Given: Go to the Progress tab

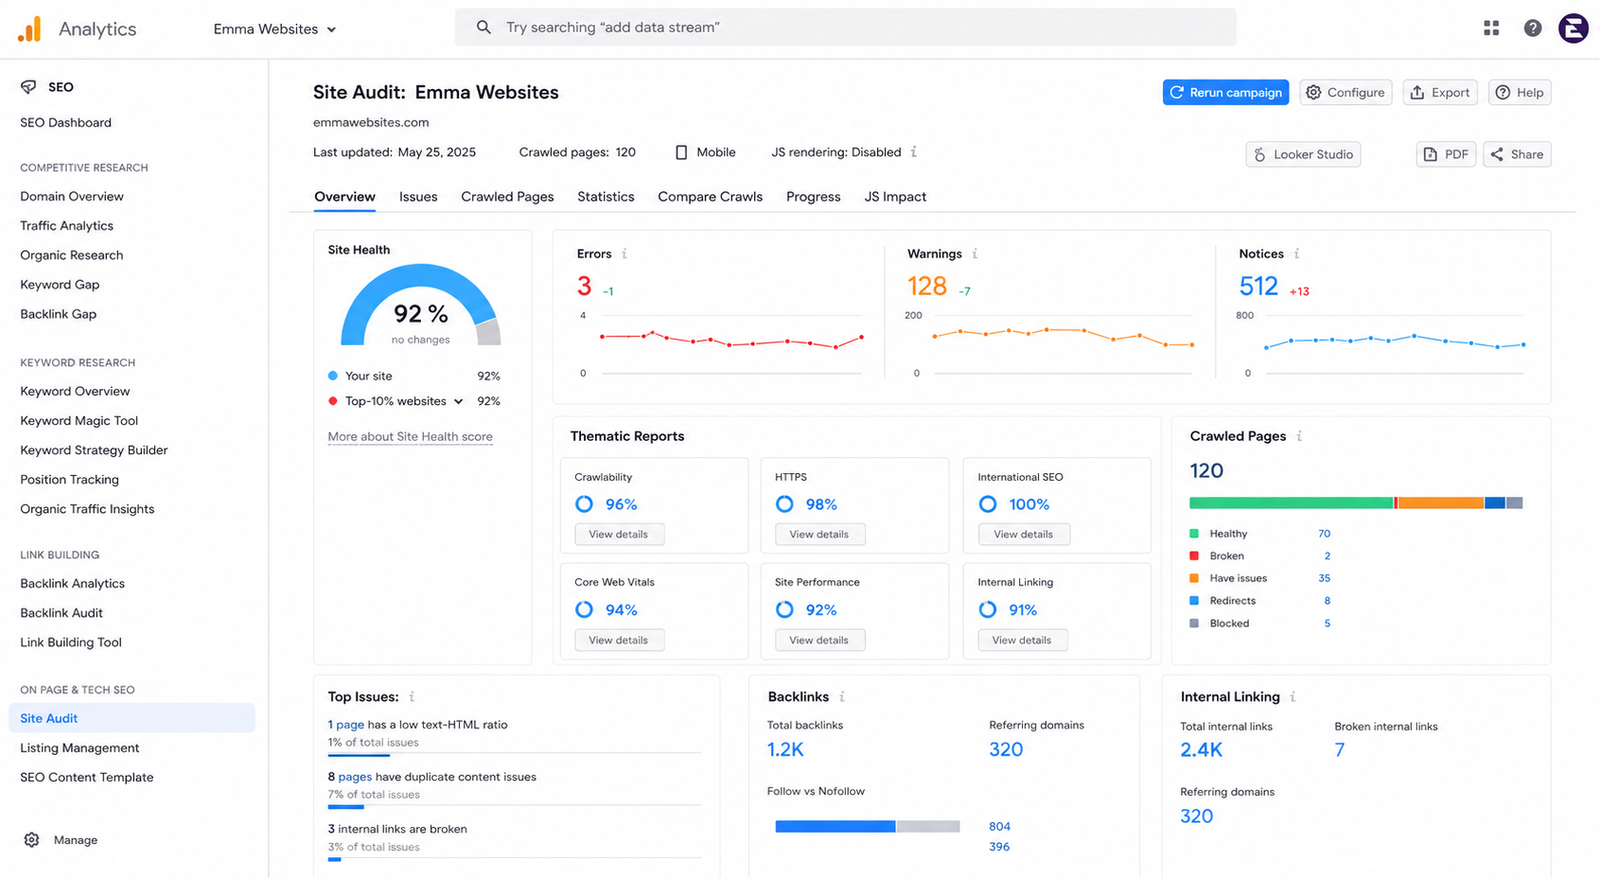Looking at the screenshot, I should (813, 197).
